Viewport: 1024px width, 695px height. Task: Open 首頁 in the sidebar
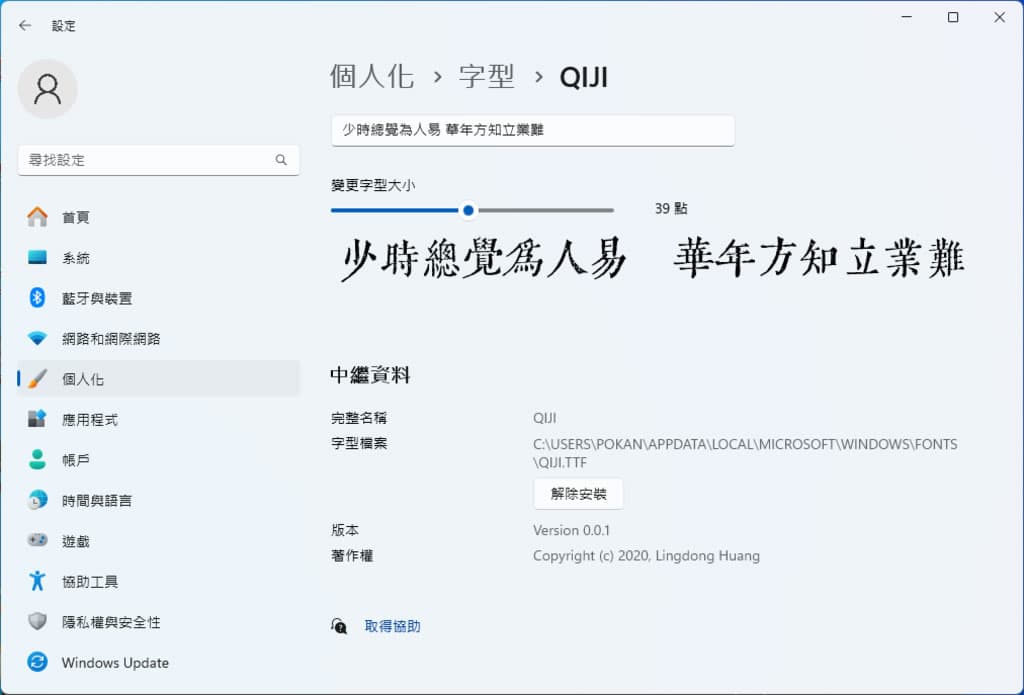pyautogui.click(x=159, y=217)
